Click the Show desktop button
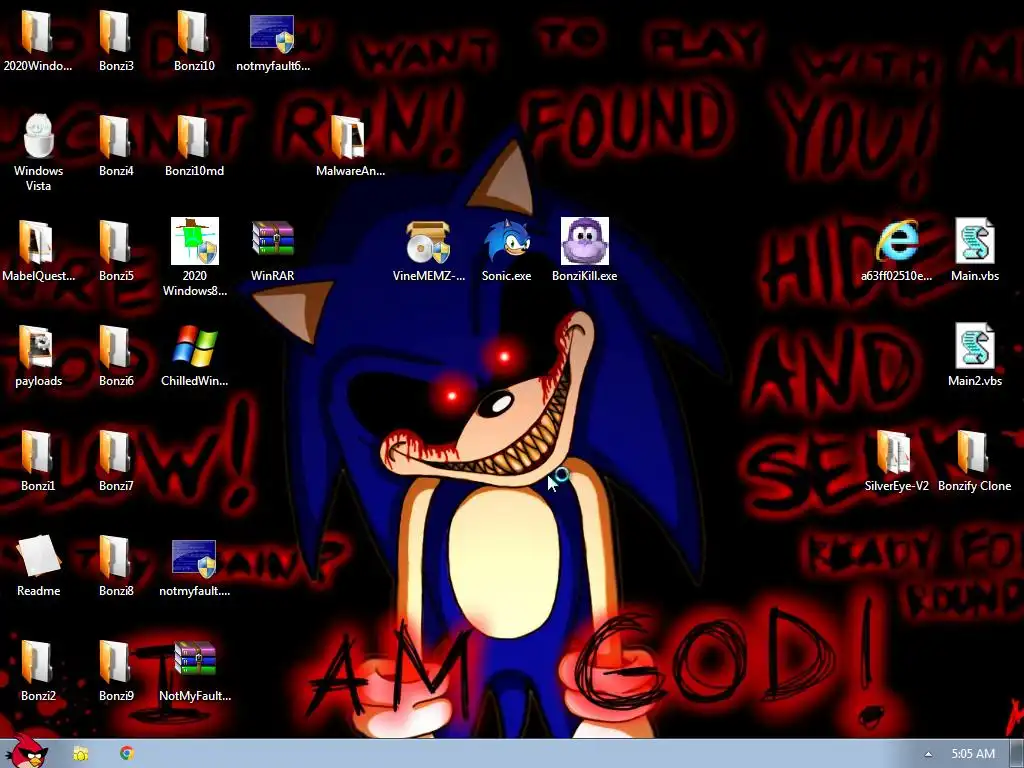Viewport: 1024px width, 768px height. click(x=1017, y=754)
